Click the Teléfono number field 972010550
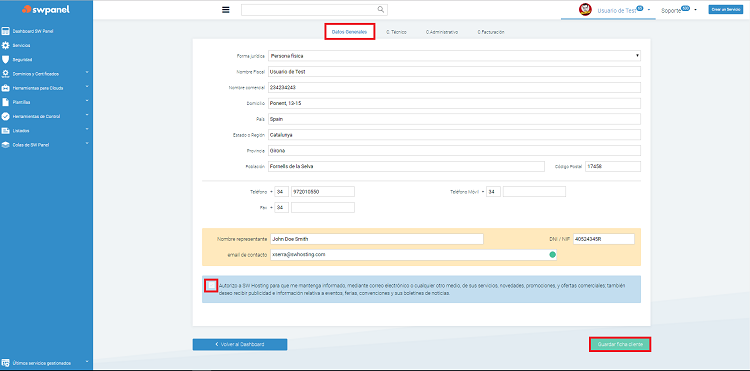The height and width of the screenshot is (371, 750). pos(323,192)
